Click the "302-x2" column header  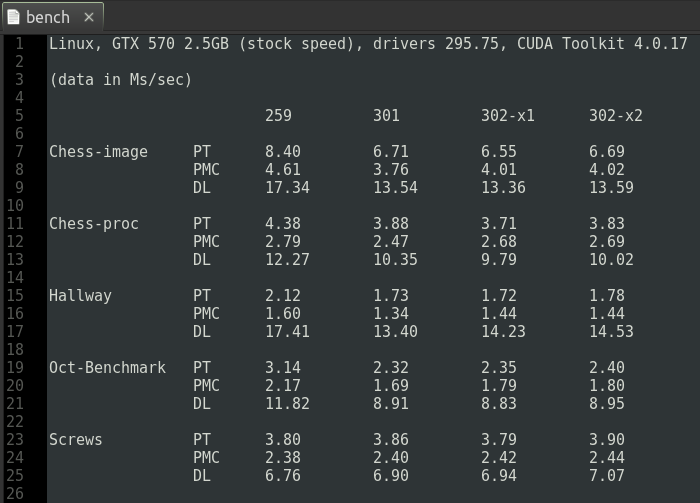pos(615,116)
